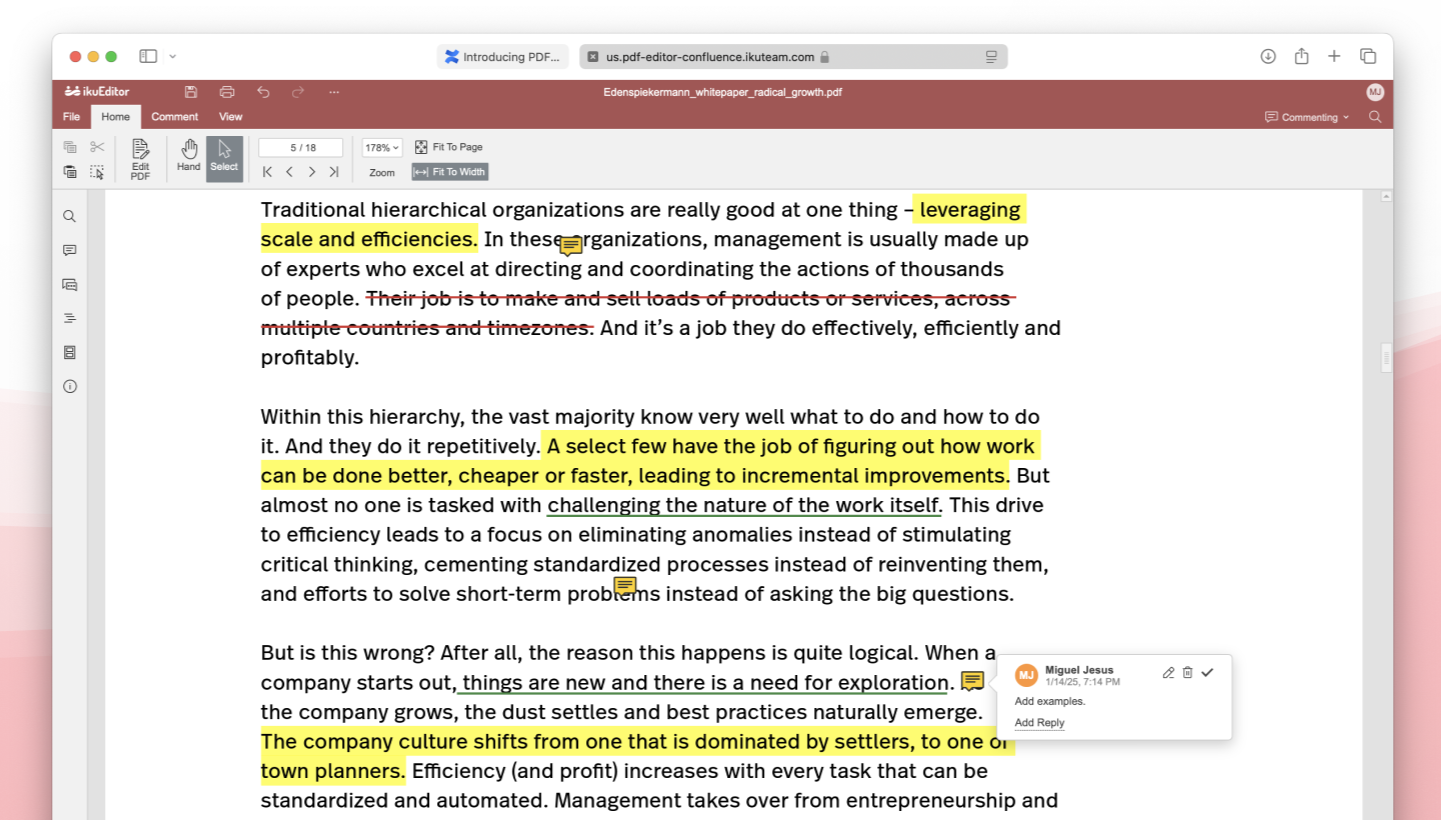1441x820 pixels.
Task: Open the page thumbnails panel in the sidebar
Action: (x=70, y=352)
